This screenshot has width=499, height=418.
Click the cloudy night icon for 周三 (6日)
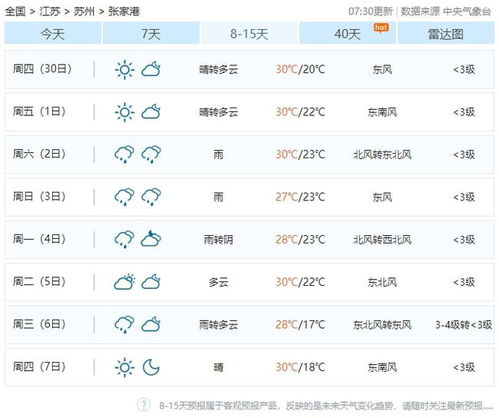pos(151,325)
